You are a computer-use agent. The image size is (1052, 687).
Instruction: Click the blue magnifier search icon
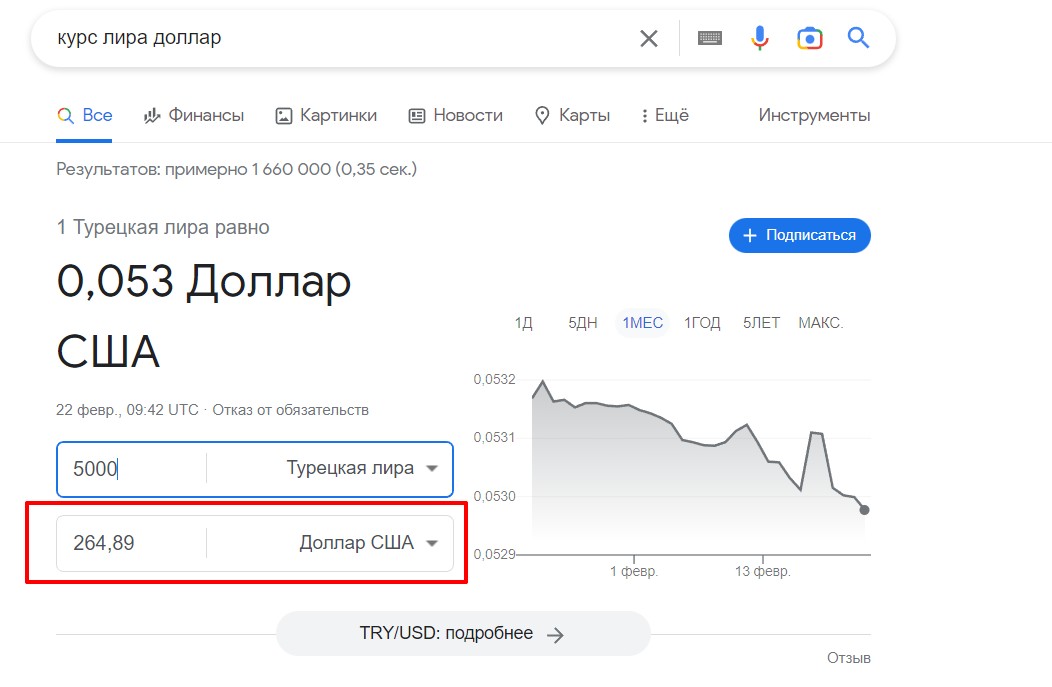[x=858, y=39]
